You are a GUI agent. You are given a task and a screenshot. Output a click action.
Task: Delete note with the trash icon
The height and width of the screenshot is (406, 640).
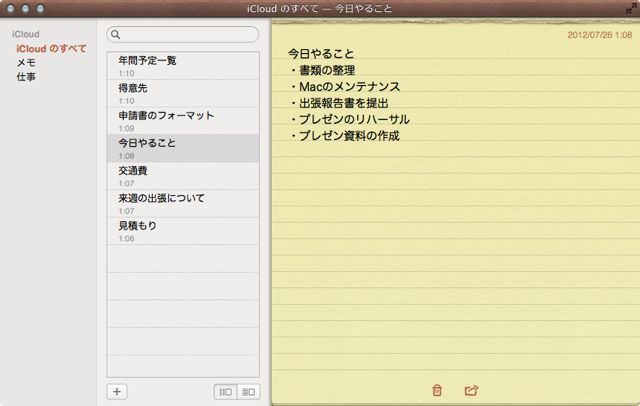437,390
